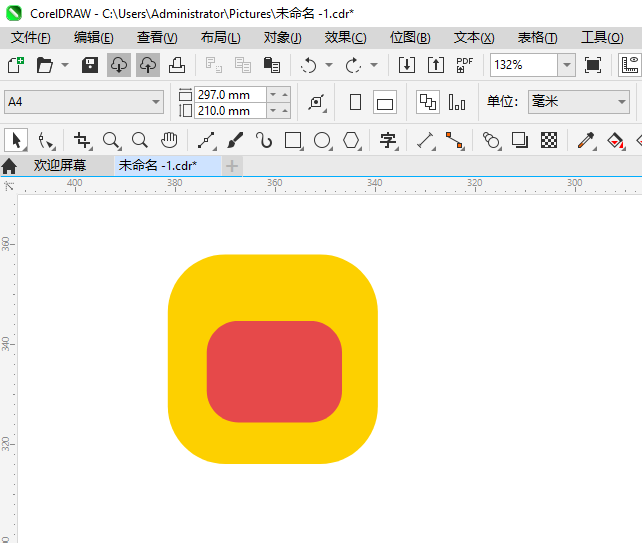Screen dimensions: 642x543
Task: Redo the last action
Action: (353, 65)
